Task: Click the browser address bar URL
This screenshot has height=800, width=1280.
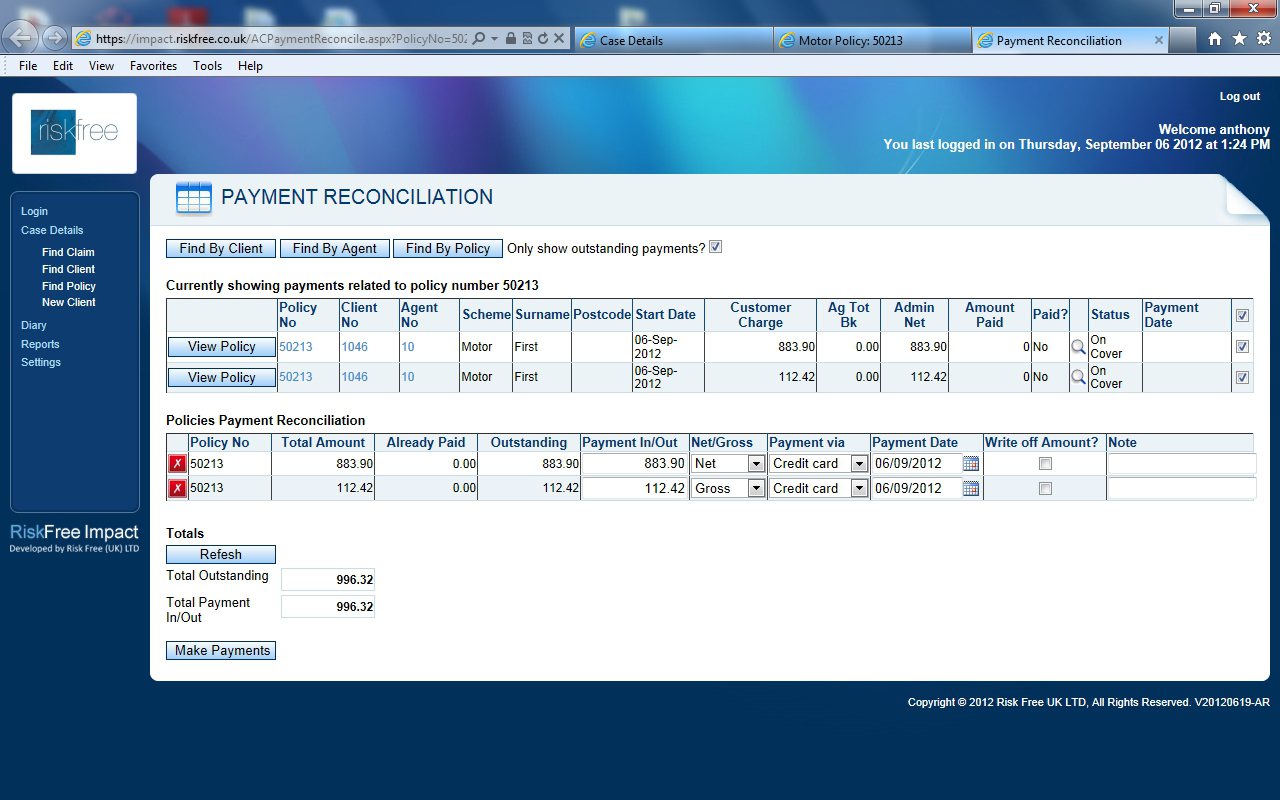Action: tap(281, 39)
